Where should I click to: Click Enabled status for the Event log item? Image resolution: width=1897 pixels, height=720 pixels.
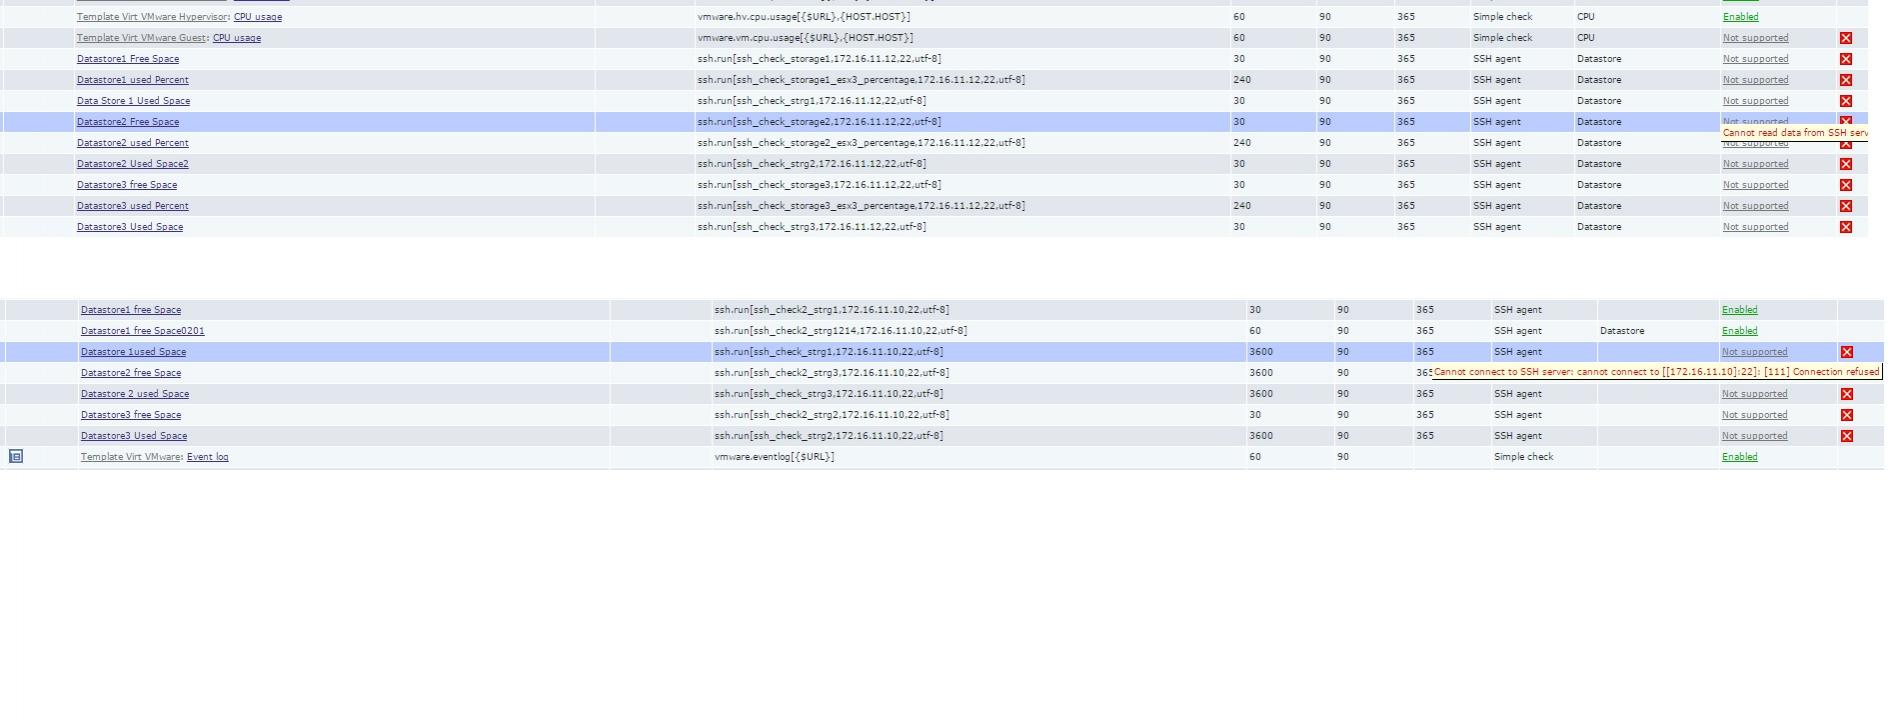pos(1740,457)
